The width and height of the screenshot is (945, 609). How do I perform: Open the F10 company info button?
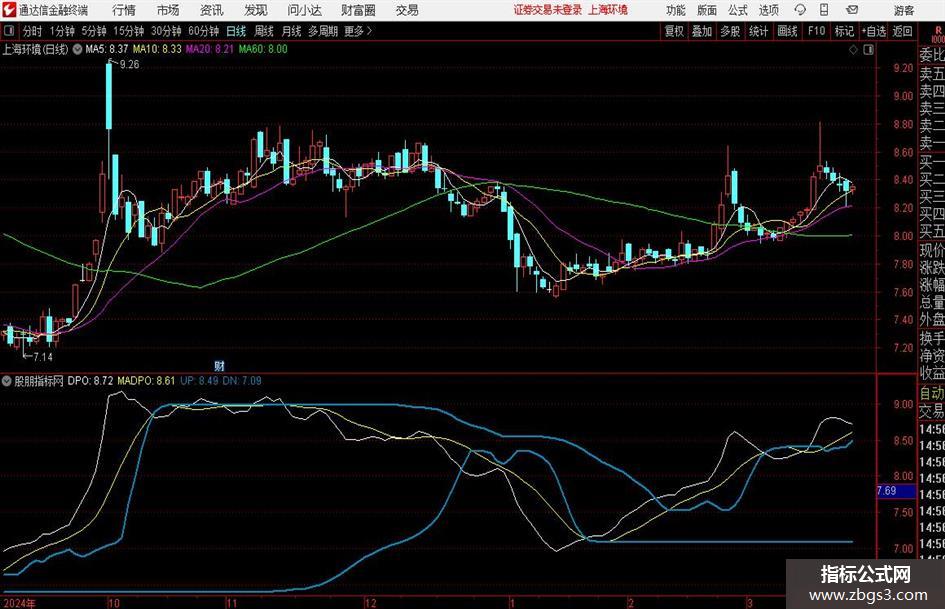point(816,31)
